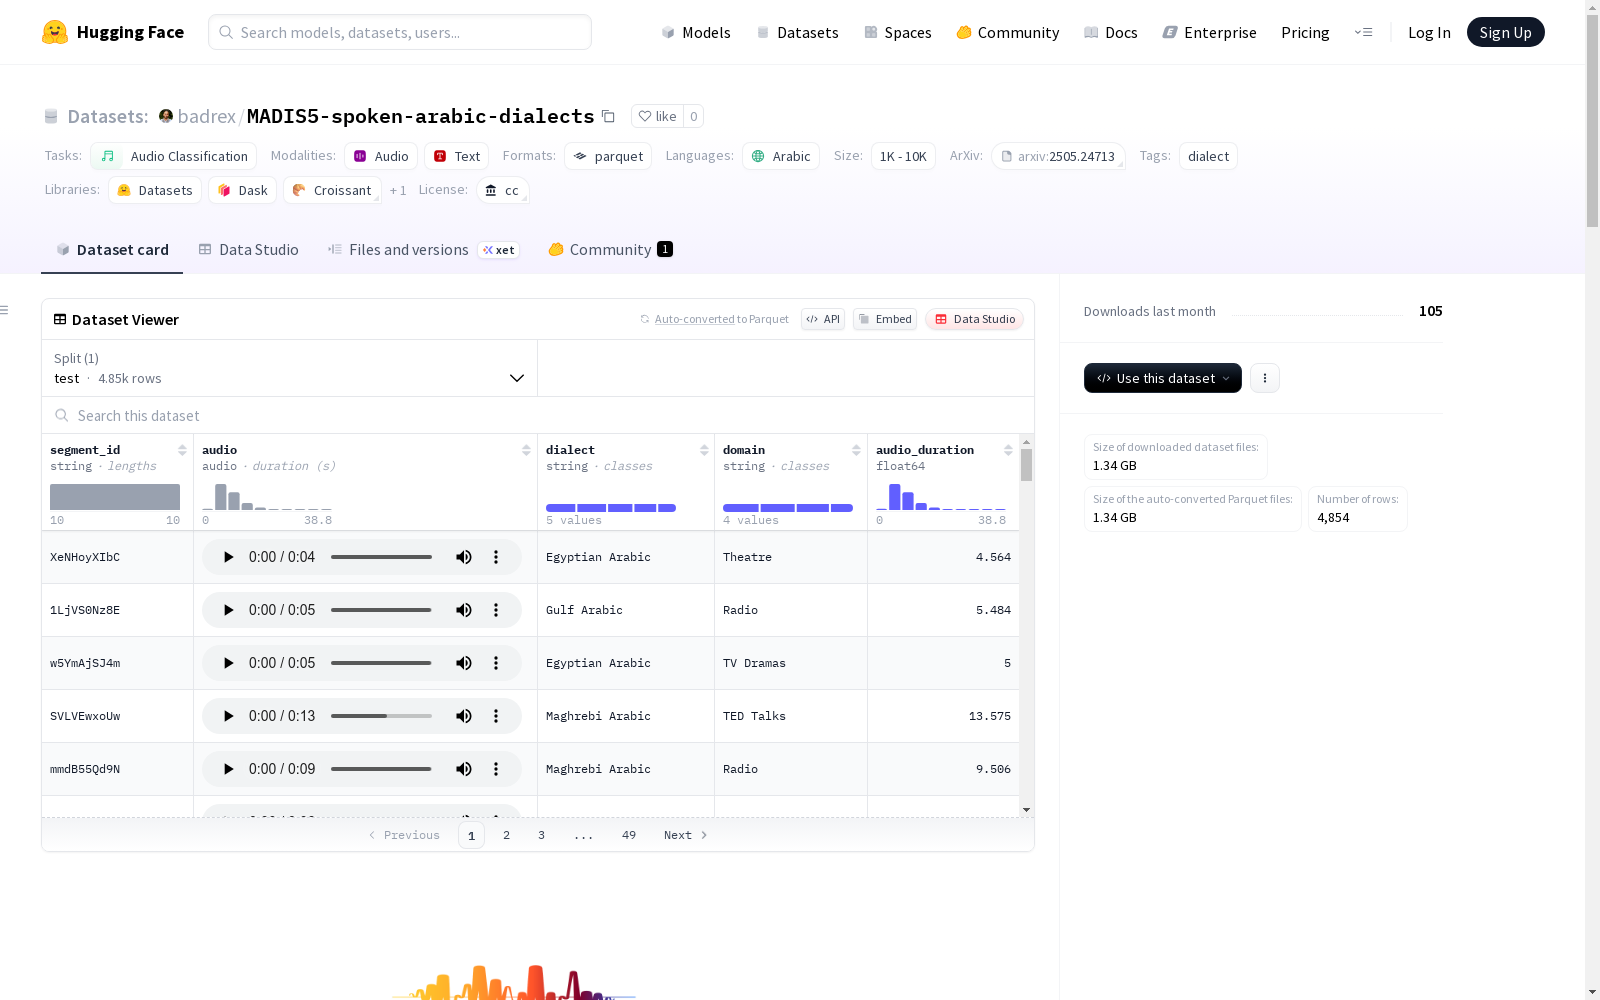Open the Files and versions tab
Image resolution: width=1600 pixels, height=1000 pixels.
(423, 250)
